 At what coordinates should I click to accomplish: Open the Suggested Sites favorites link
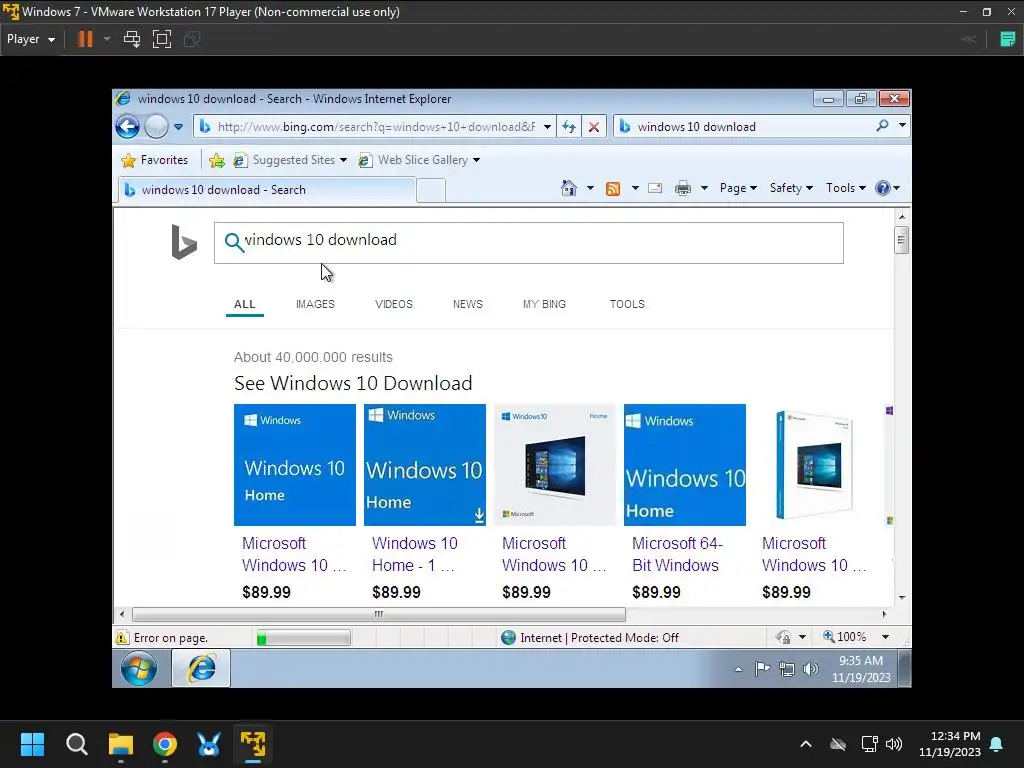click(290, 160)
